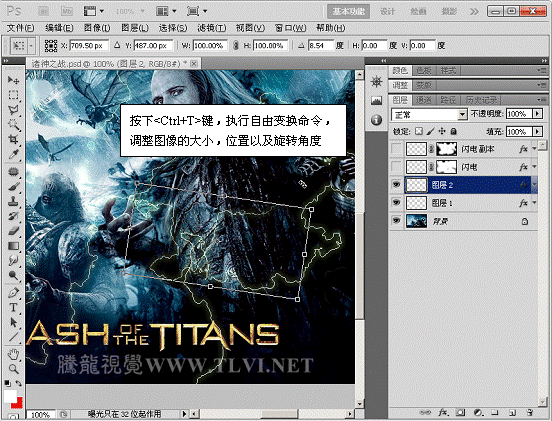552x421 pixels.
Task: Toggle lock image pixels brush icon
Action: [430, 131]
